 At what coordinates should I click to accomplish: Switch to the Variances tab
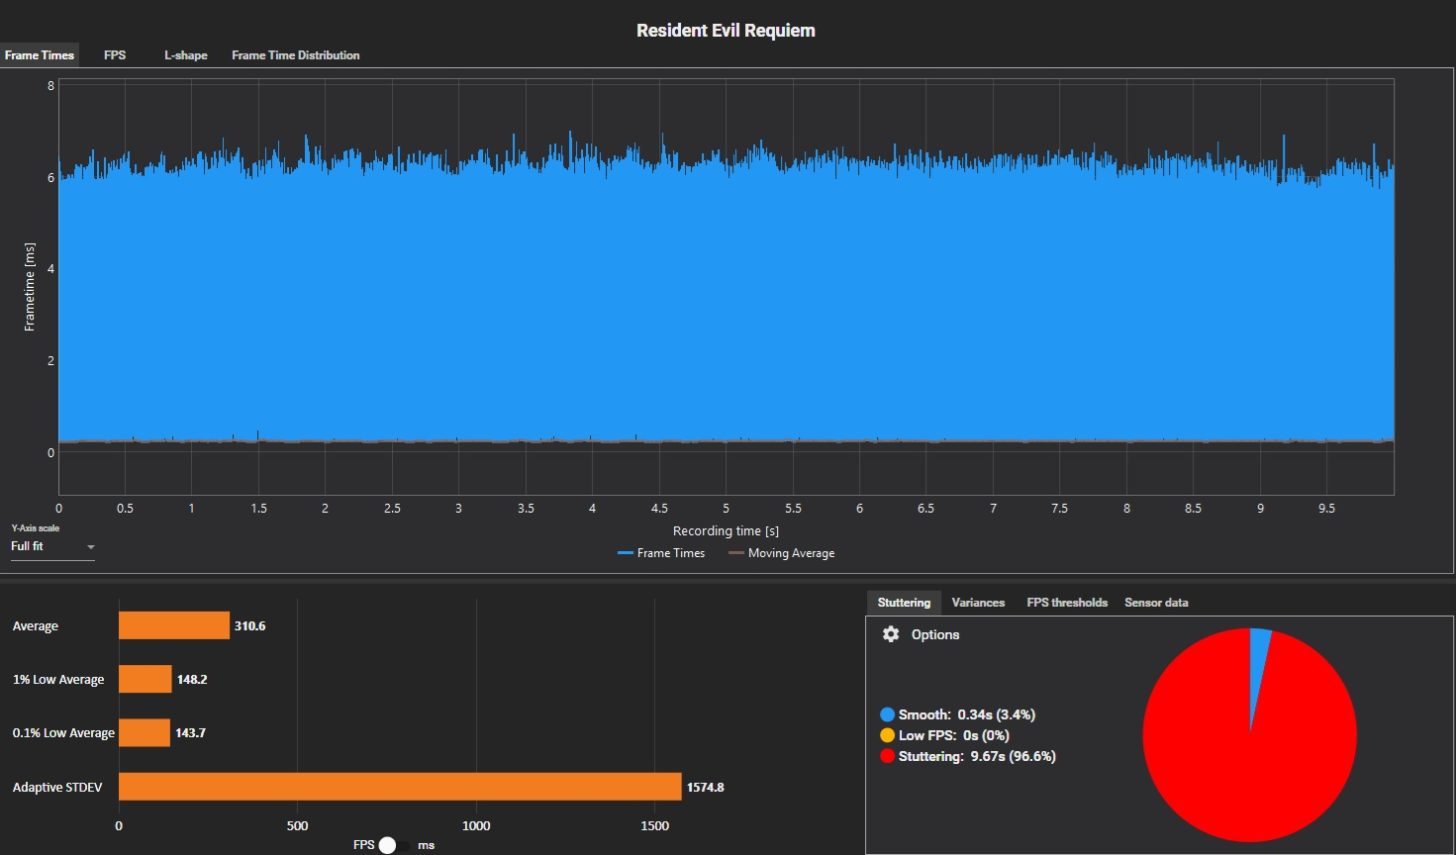click(978, 602)
